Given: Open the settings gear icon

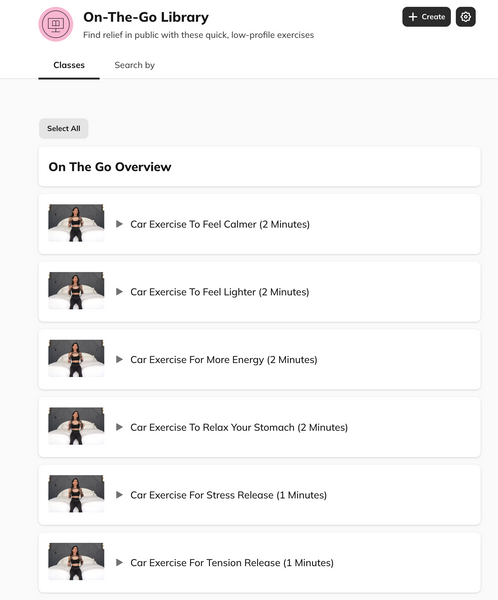Looking at the screenshot, I should [465, 17].
